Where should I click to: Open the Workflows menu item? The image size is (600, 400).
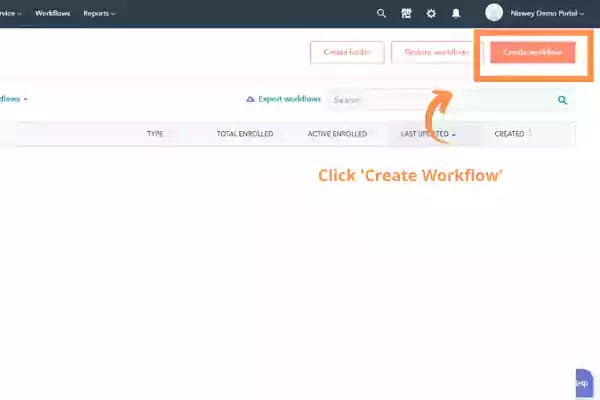tap(52, 13)
